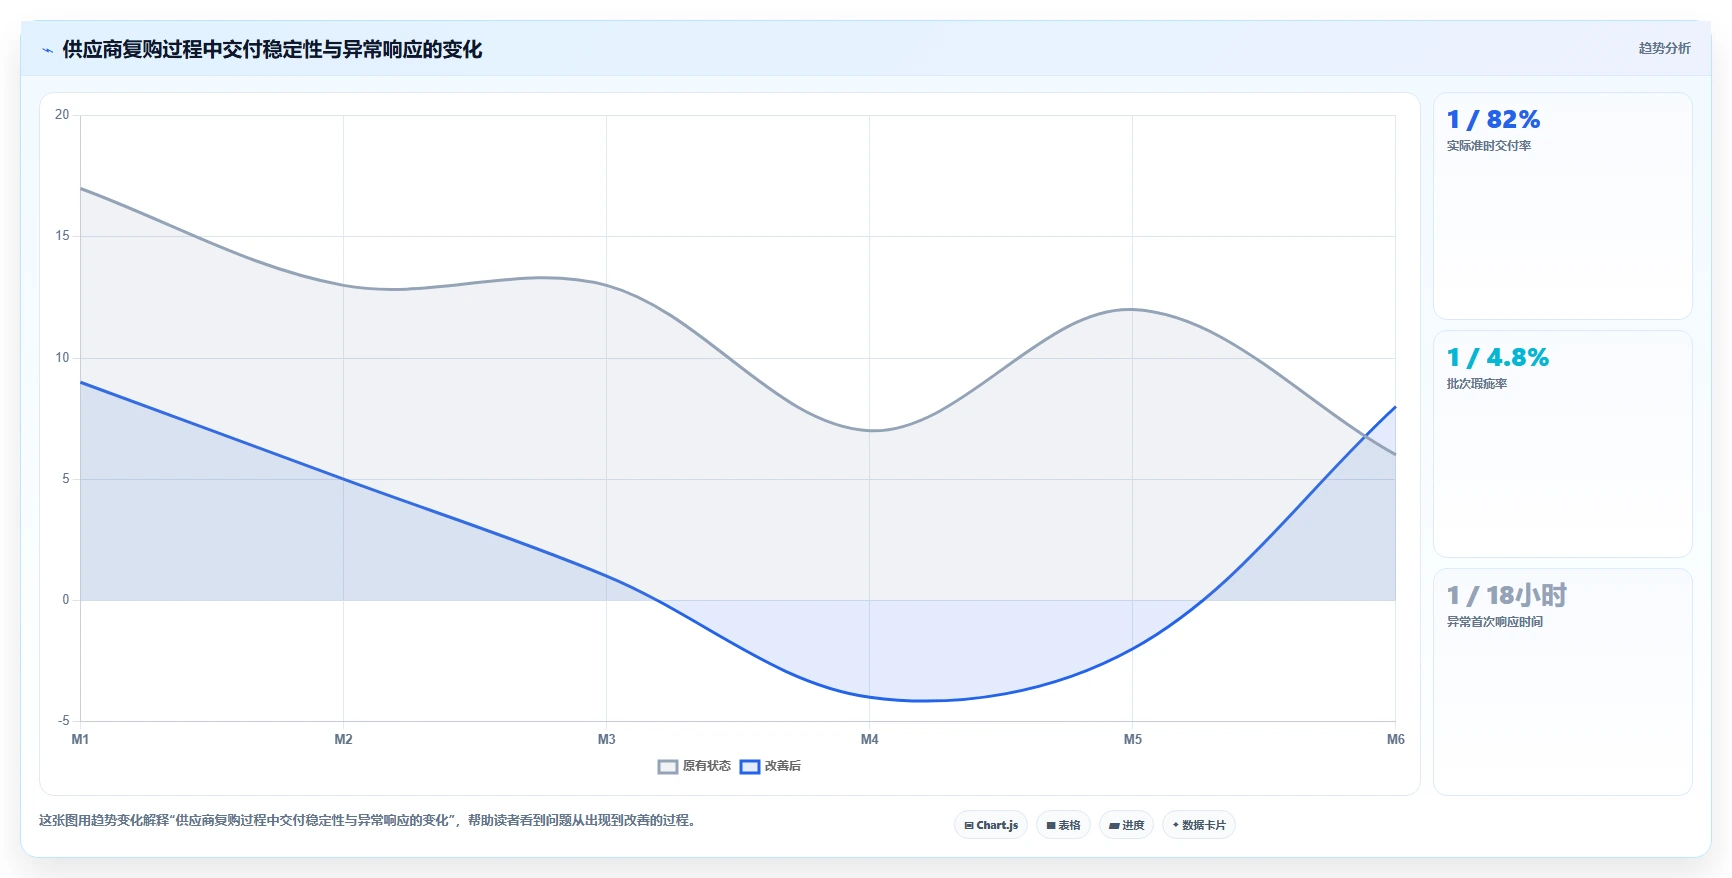
Task: Click the M3 axis label
Action: [x=606, y=740]
